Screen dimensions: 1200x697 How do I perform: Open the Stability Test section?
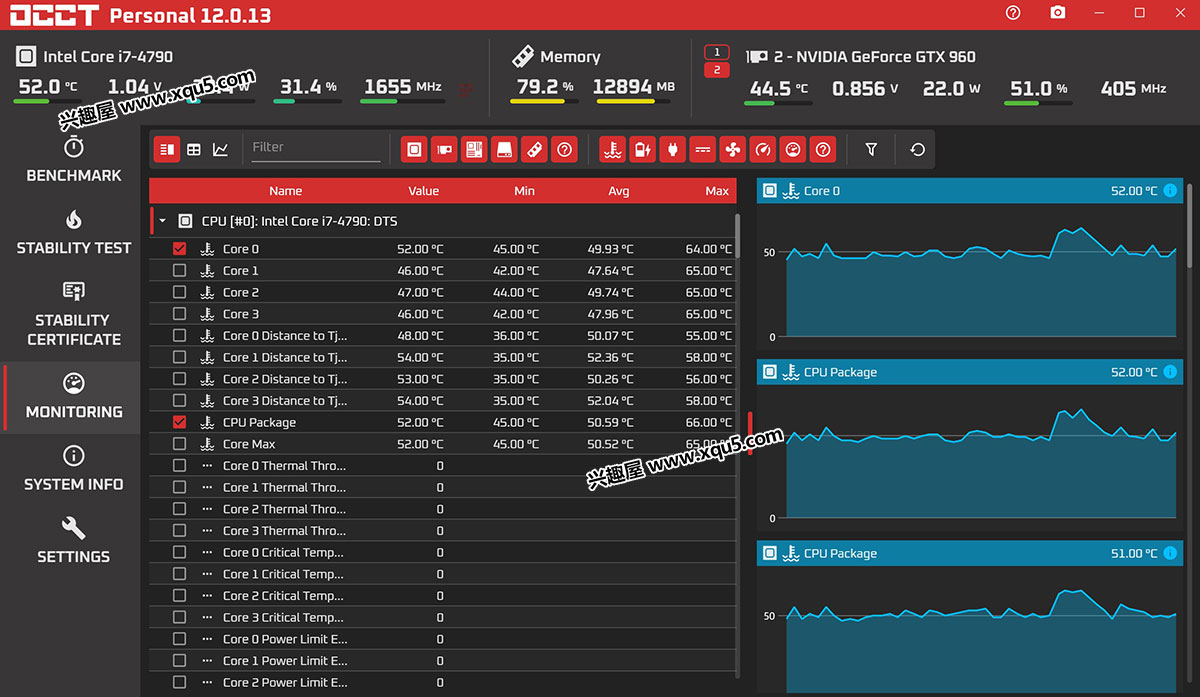73,234
